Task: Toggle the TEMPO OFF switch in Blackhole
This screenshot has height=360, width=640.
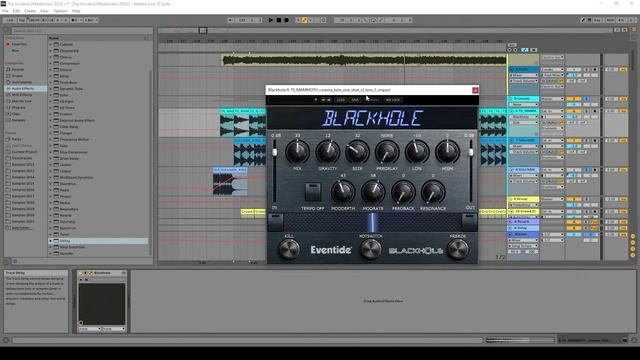Action: 313,192
